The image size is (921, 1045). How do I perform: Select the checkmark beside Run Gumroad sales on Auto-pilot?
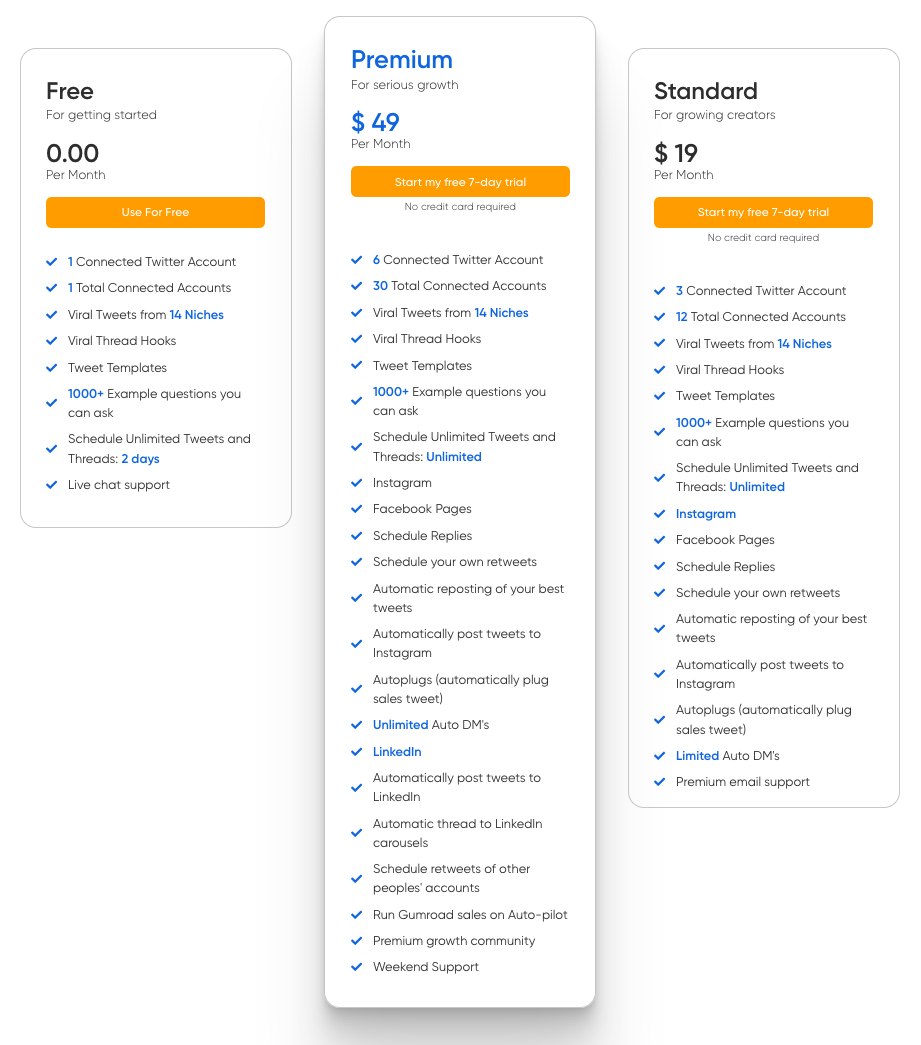356,915
